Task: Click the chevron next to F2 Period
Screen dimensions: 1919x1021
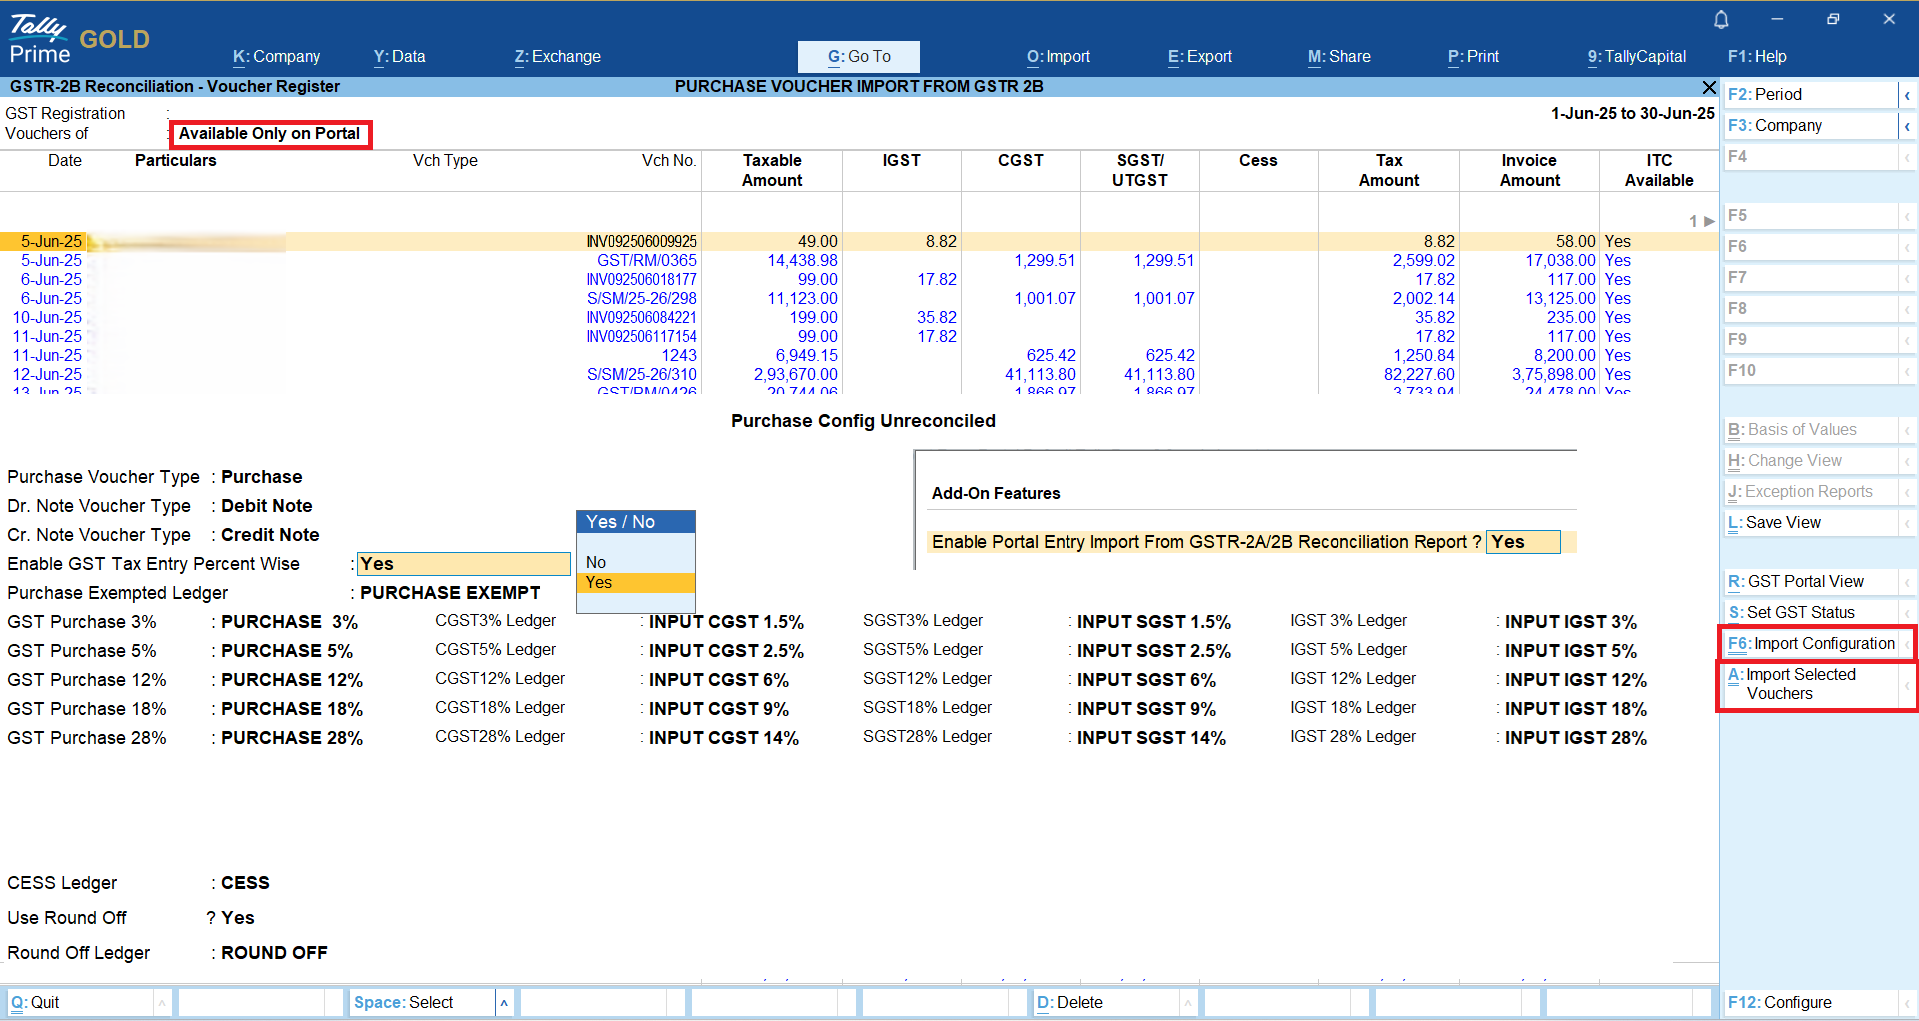Action: click(x=1907, y=95)
